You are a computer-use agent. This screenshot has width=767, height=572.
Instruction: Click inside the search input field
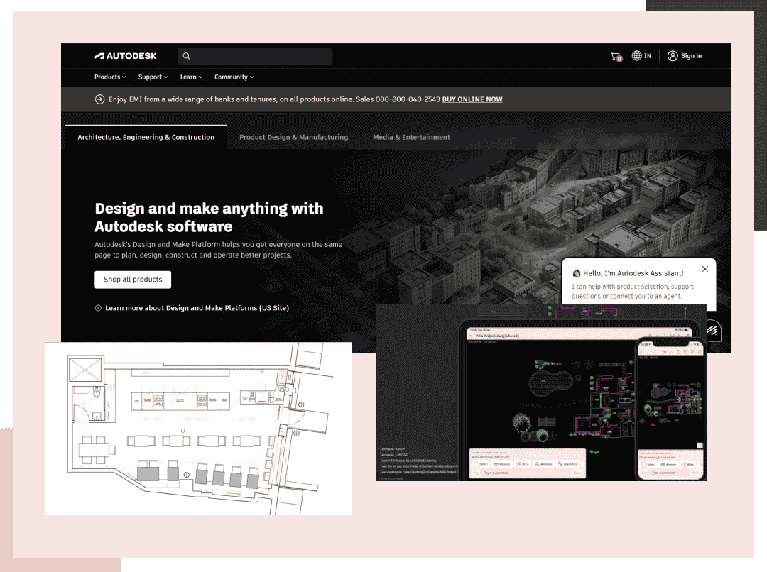pyautogui.click(x=260, y=56)
